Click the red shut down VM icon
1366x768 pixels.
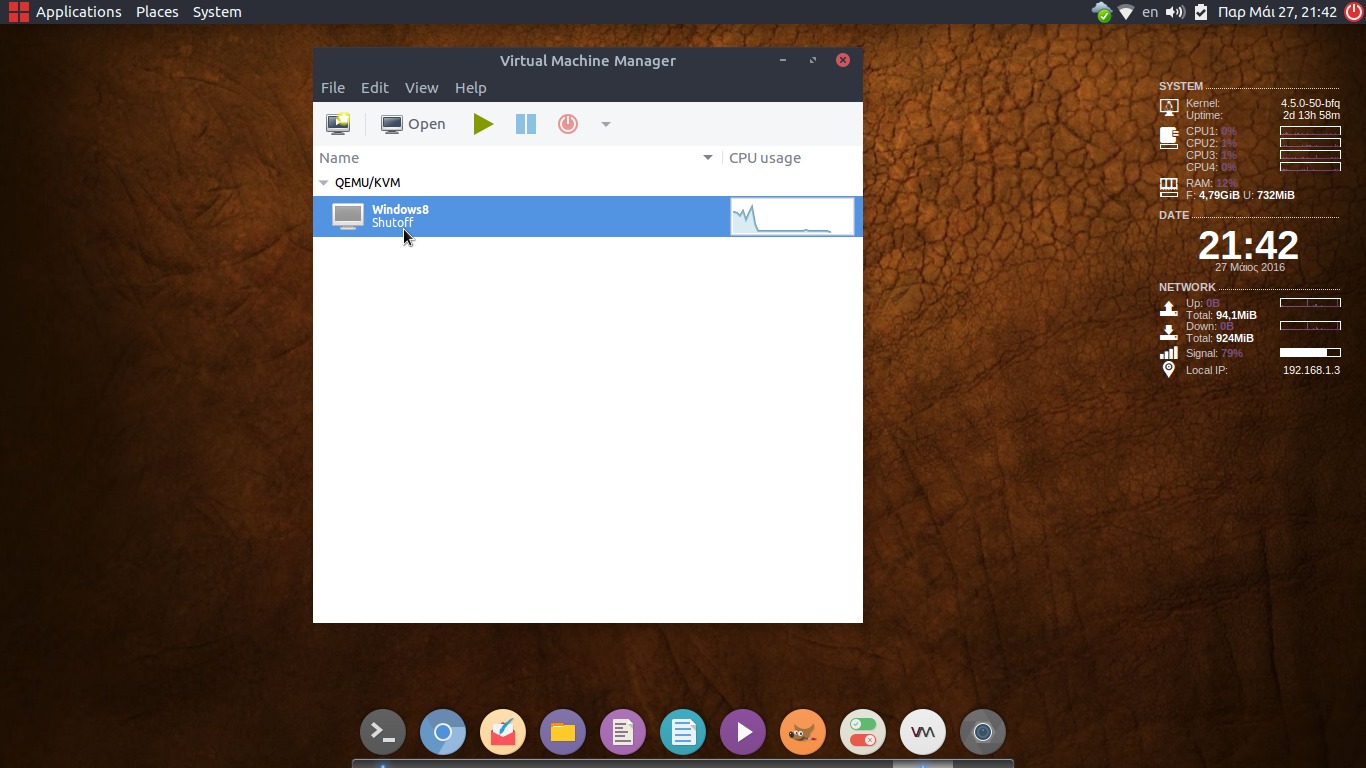(x=568, y=124)
